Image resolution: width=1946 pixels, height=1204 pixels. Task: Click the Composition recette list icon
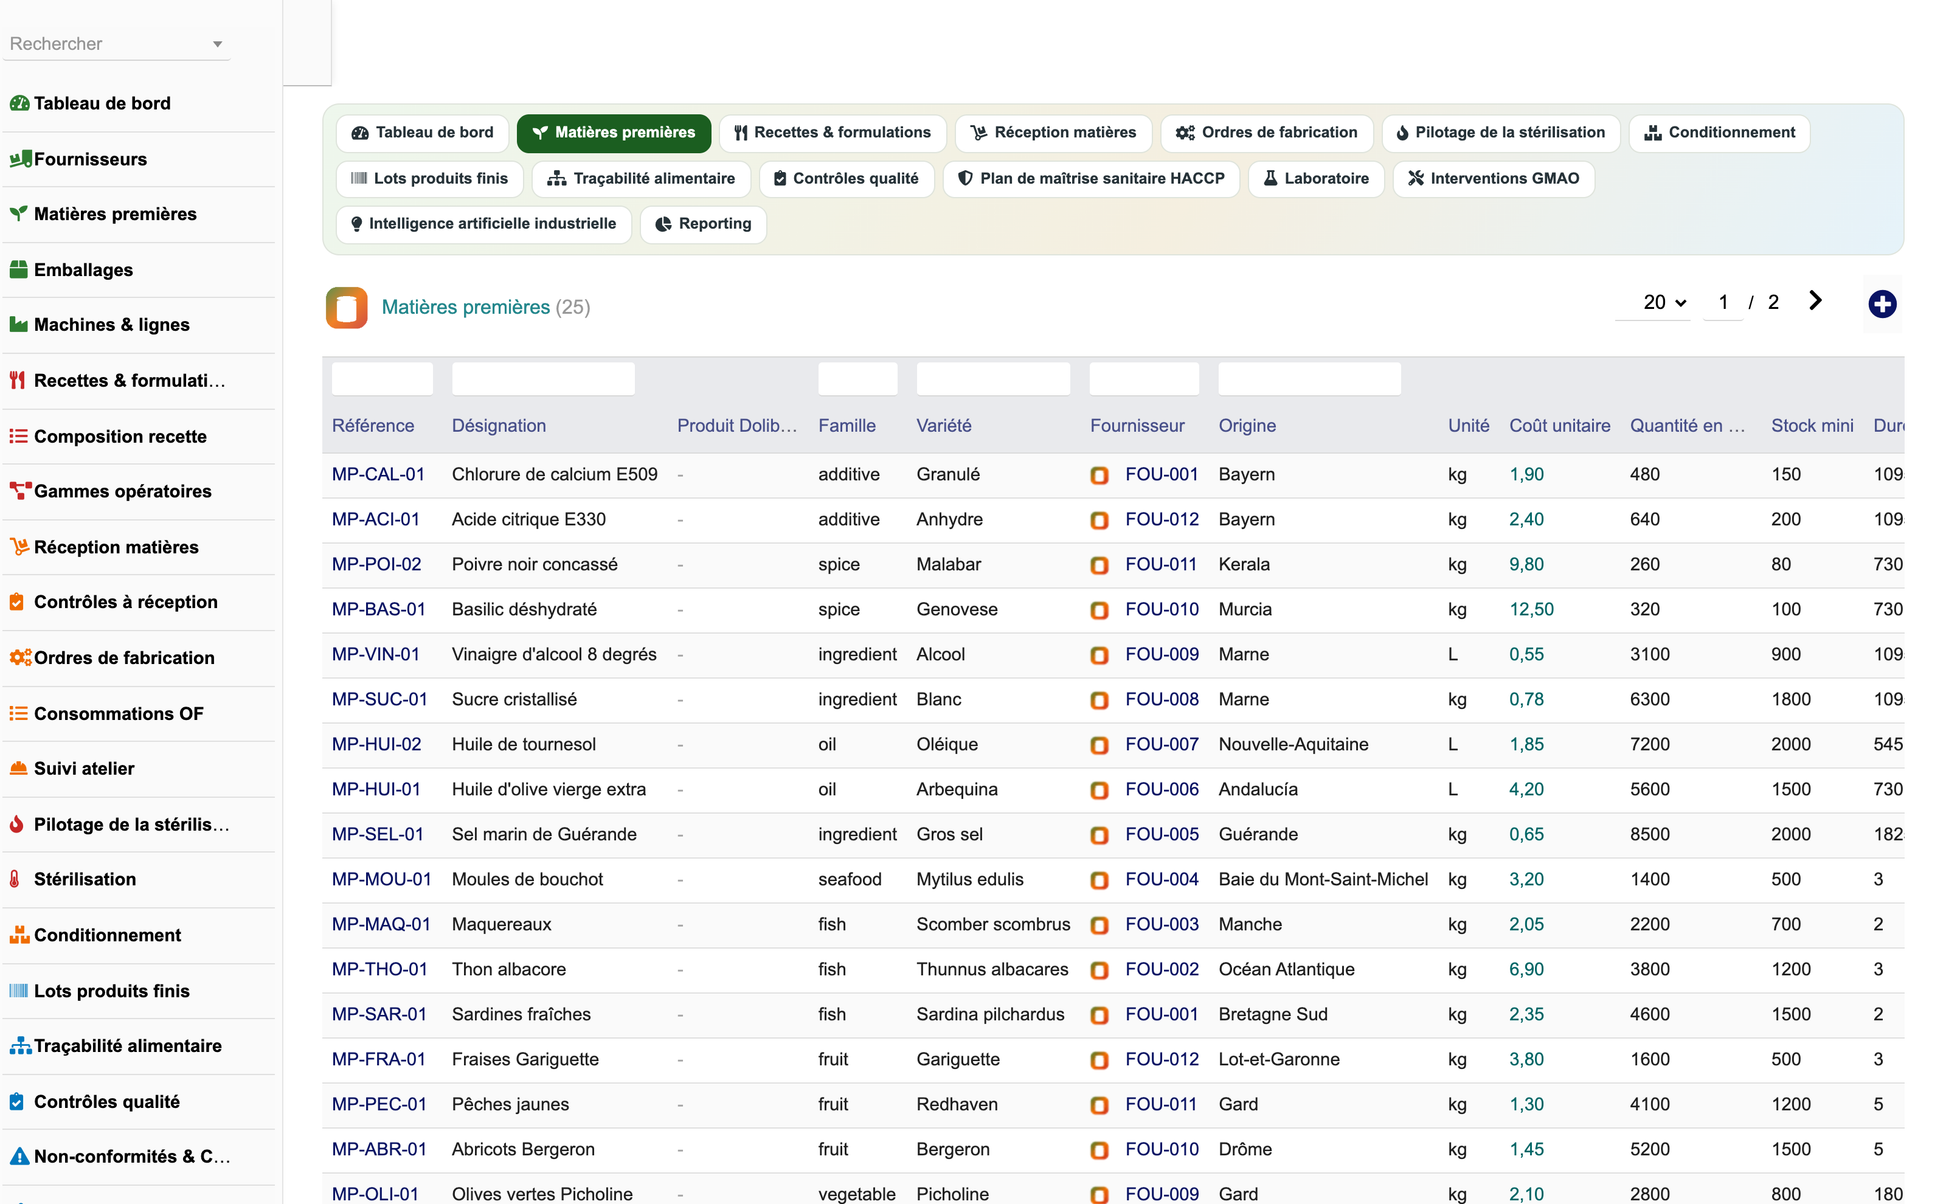(19, 436)
